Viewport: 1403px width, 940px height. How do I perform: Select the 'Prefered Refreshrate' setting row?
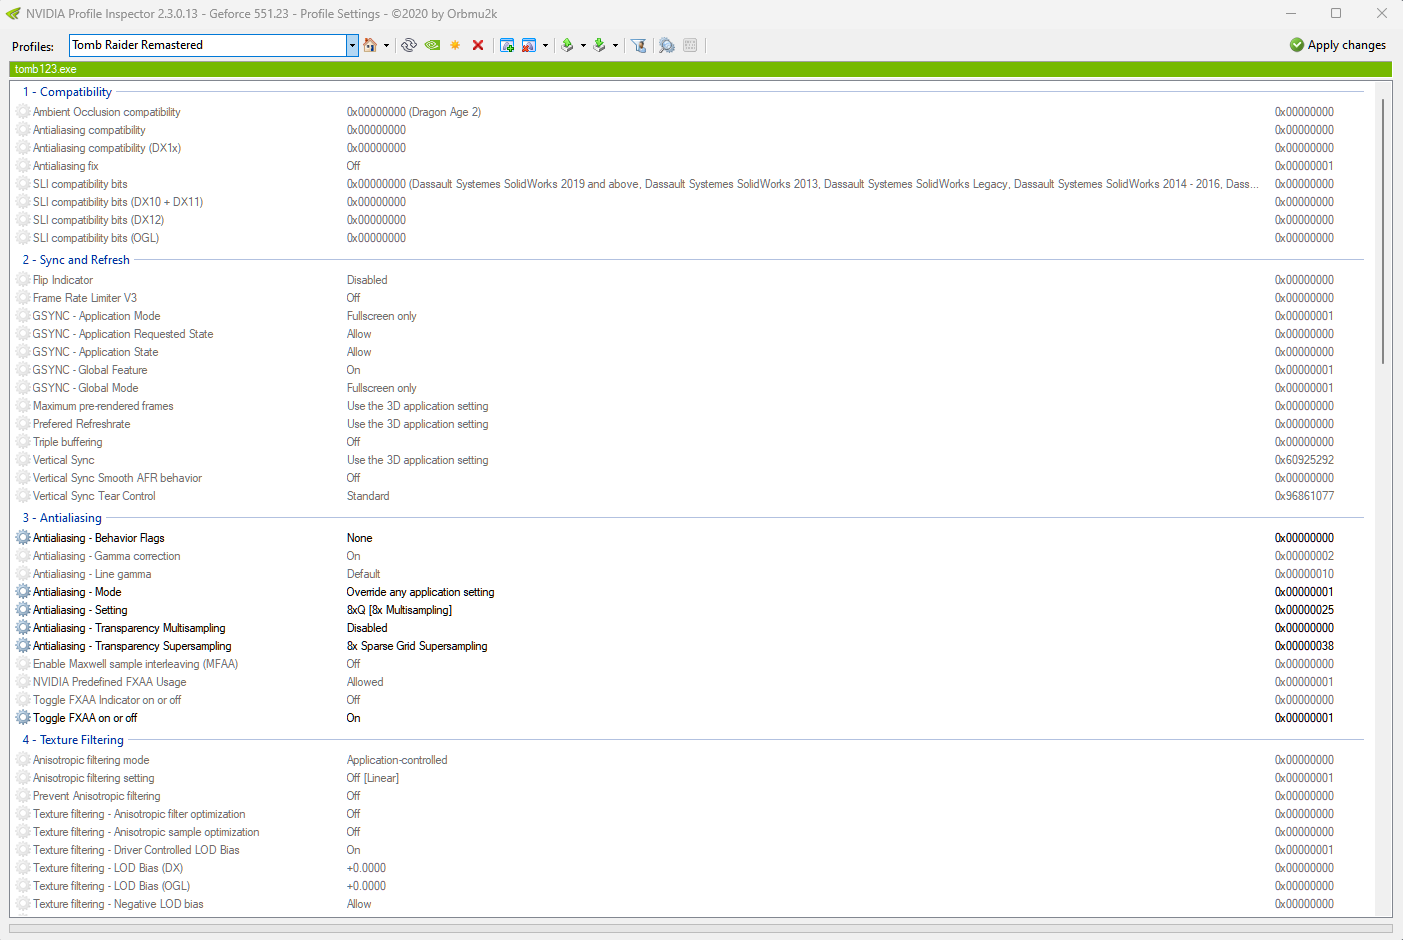point(691,424)
